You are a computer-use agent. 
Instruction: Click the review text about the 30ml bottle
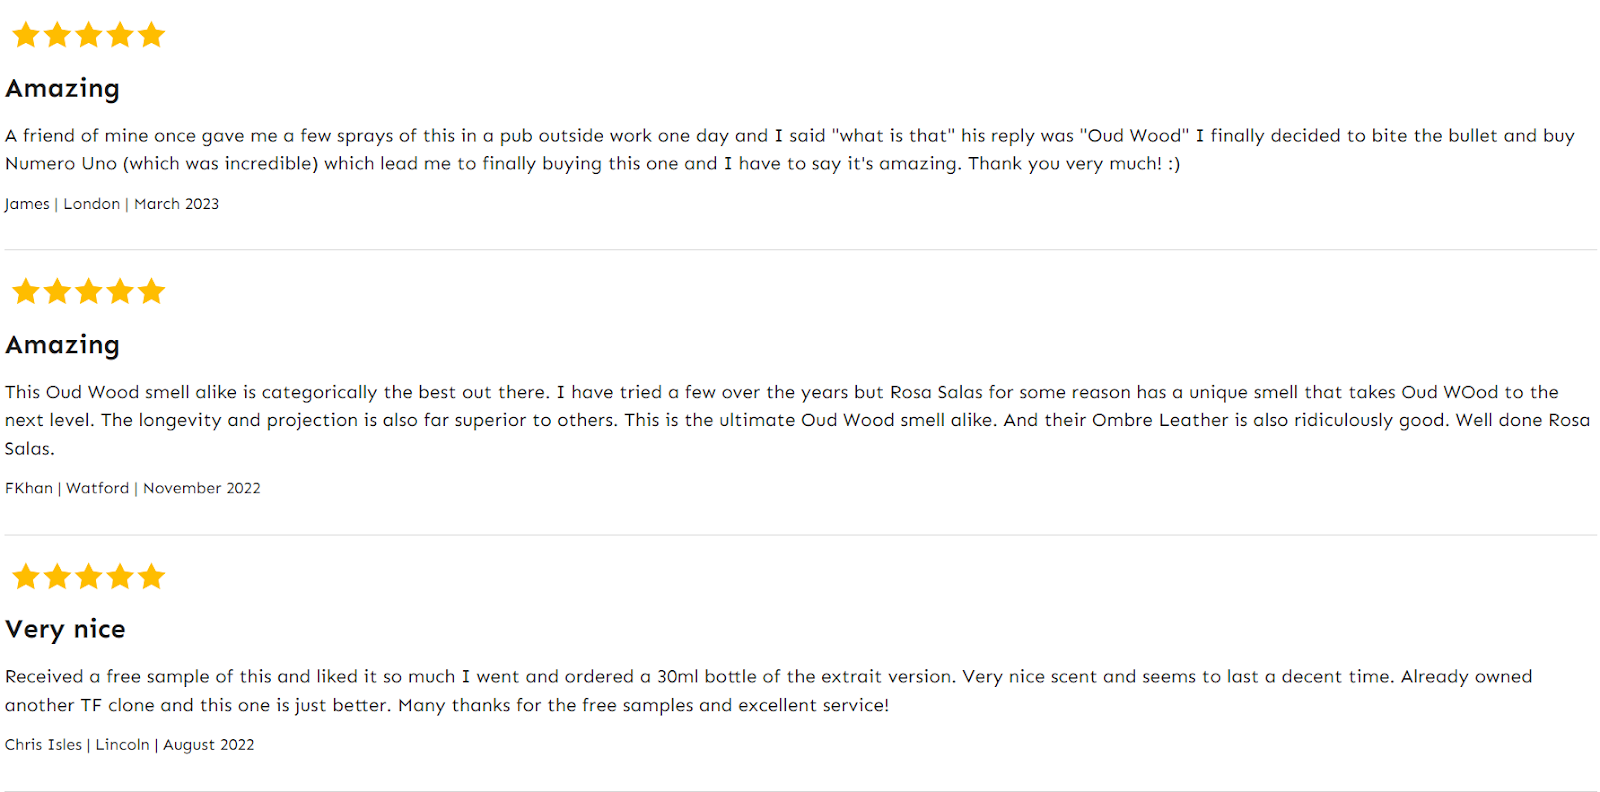(768, 691)
